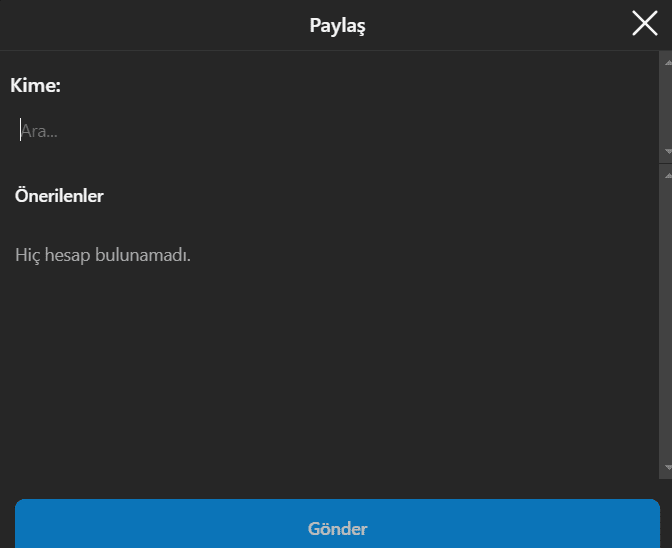672x548 pixels.
Task: Click the Önerilenler heading
Action: tap(59, 196)
